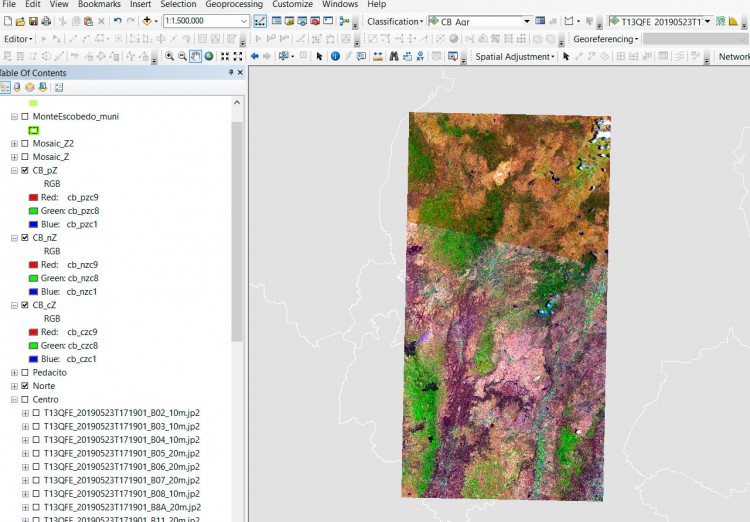The image size is (750, 522).
Task: Open the Spatial Adjustment menu
Action: click(x=515, y=56)
